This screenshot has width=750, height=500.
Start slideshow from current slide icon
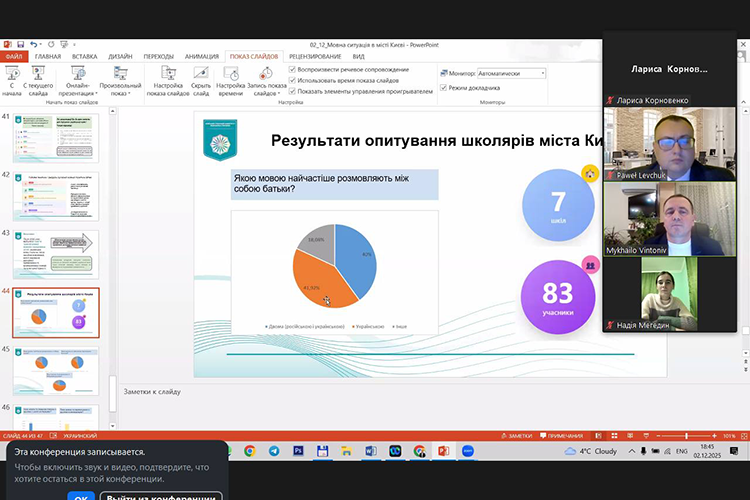coord(39,74)
